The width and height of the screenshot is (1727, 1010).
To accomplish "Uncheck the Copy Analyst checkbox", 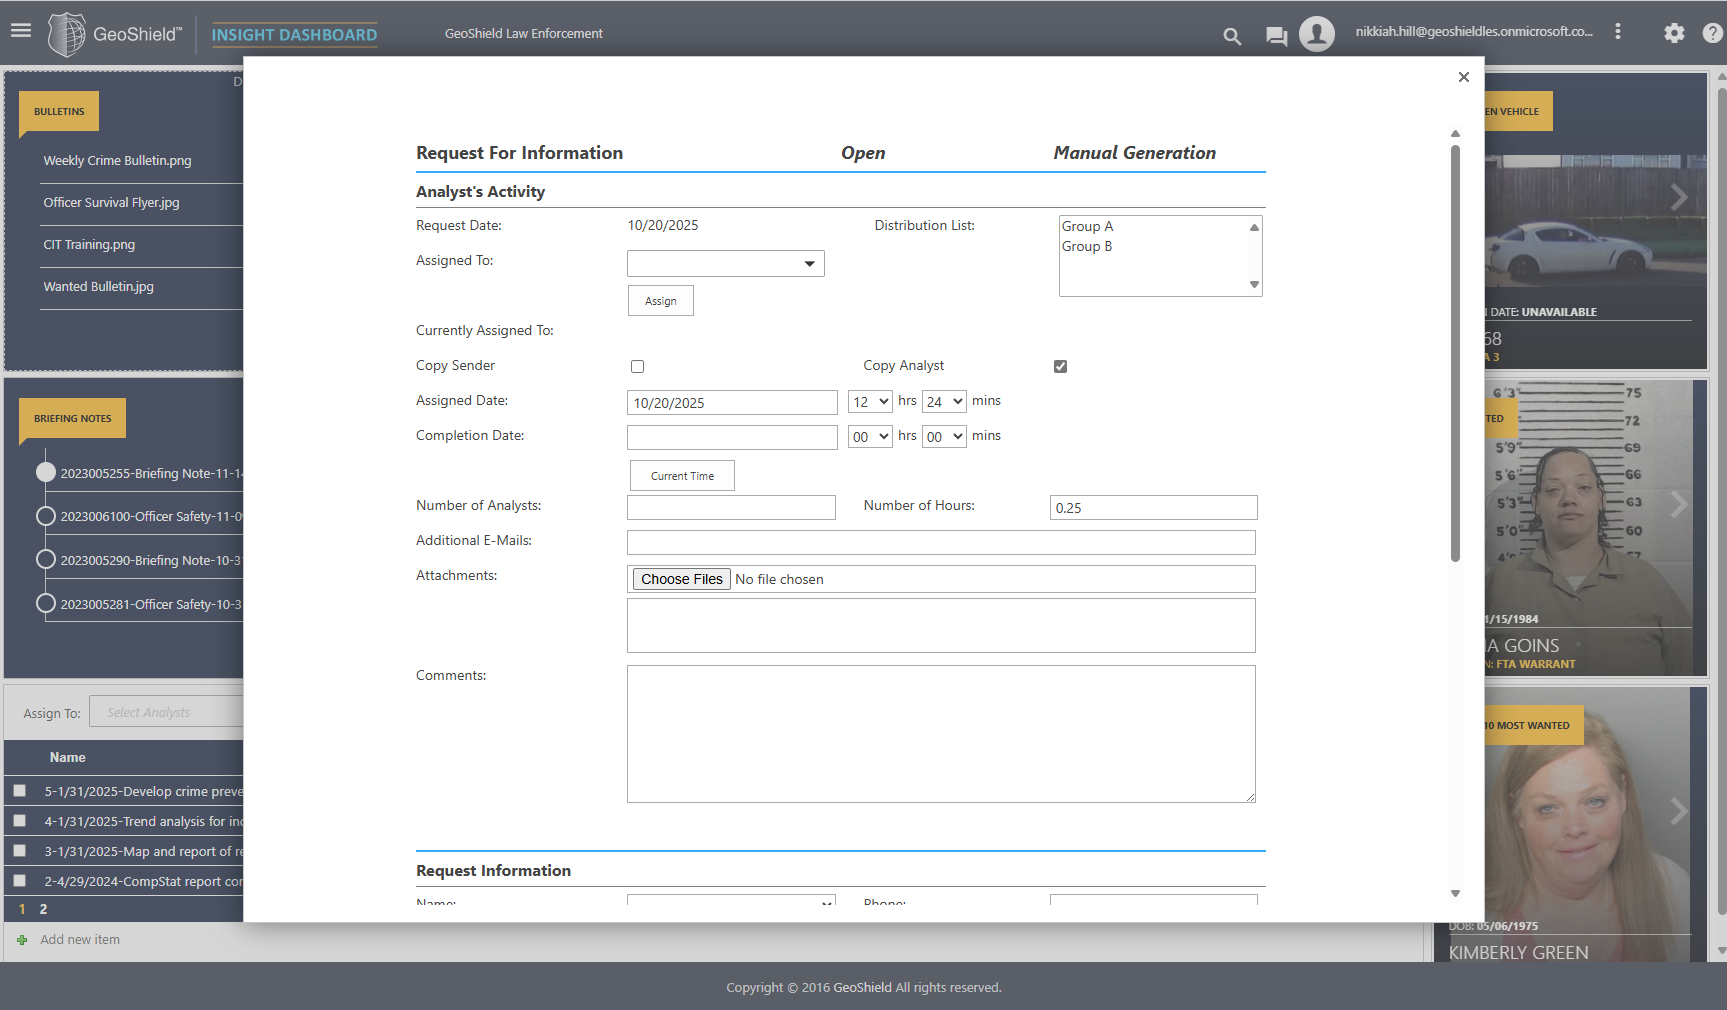I will [1060, 367].
